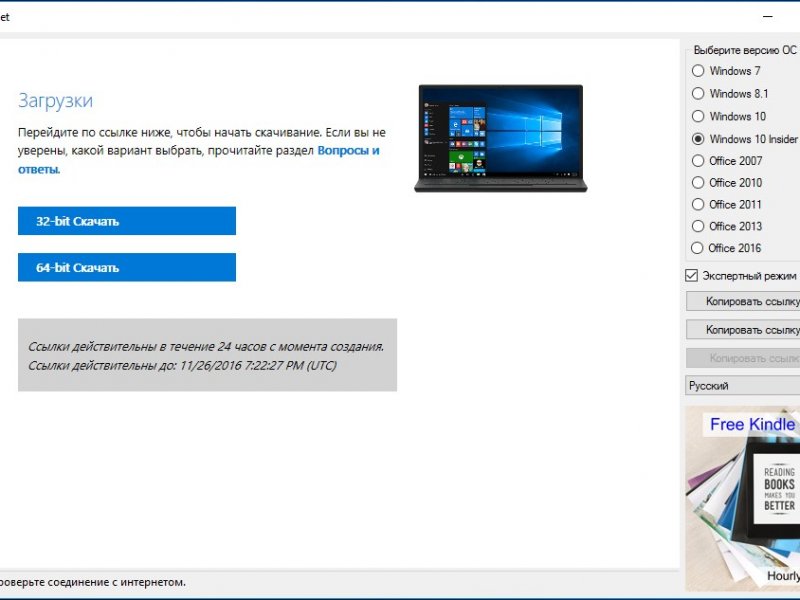The height and width of the screenshot is (600, 800).
Task: Select the Office 2013 radio button
Action: tap(697, 226)
